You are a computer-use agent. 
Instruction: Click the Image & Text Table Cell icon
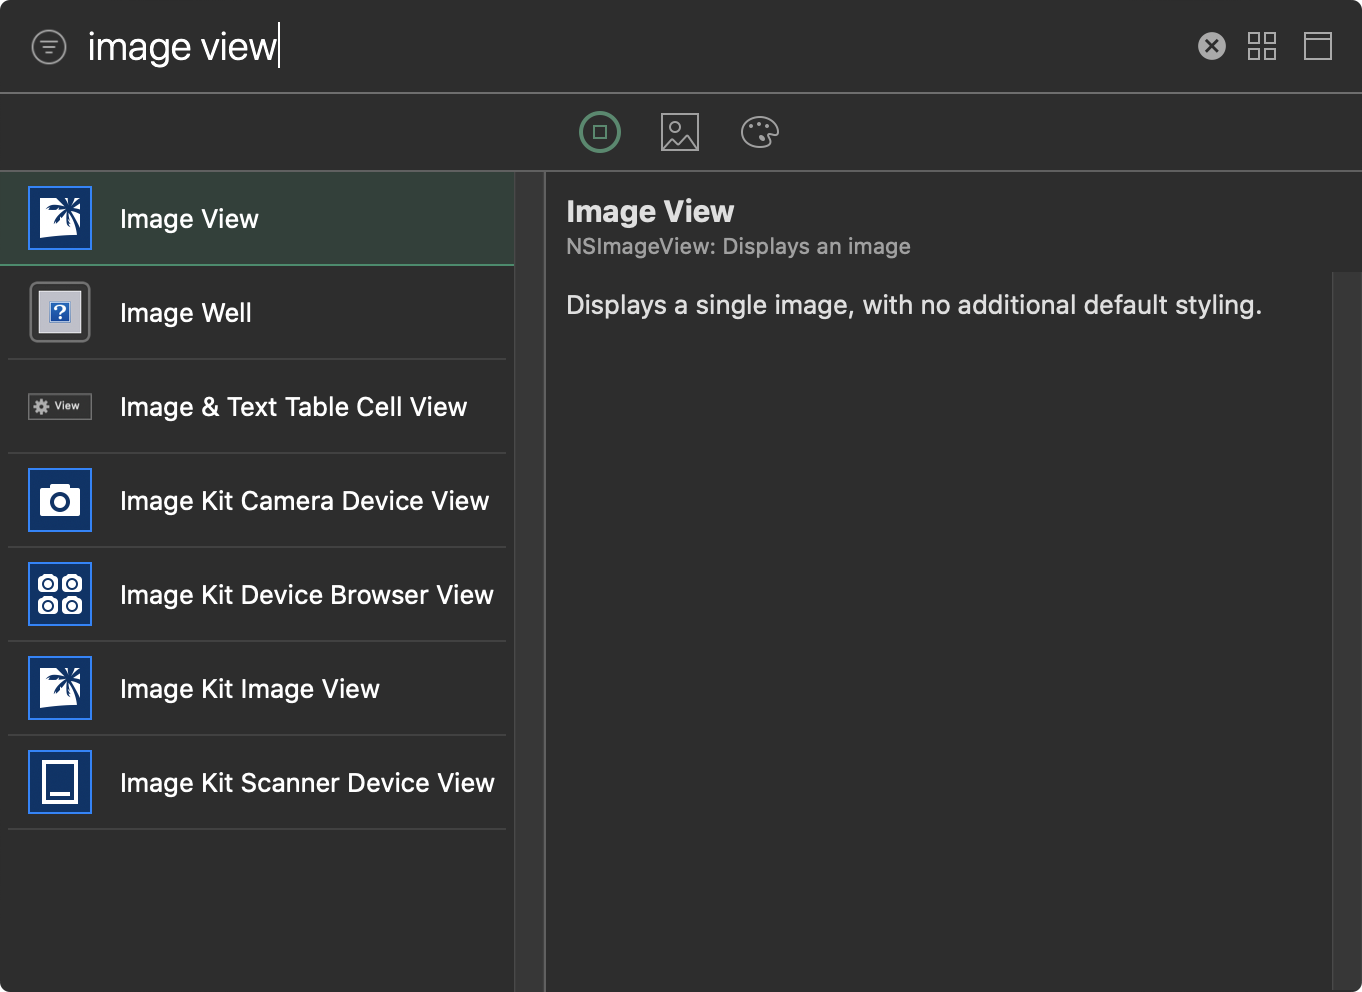click(x=60, y=406)
